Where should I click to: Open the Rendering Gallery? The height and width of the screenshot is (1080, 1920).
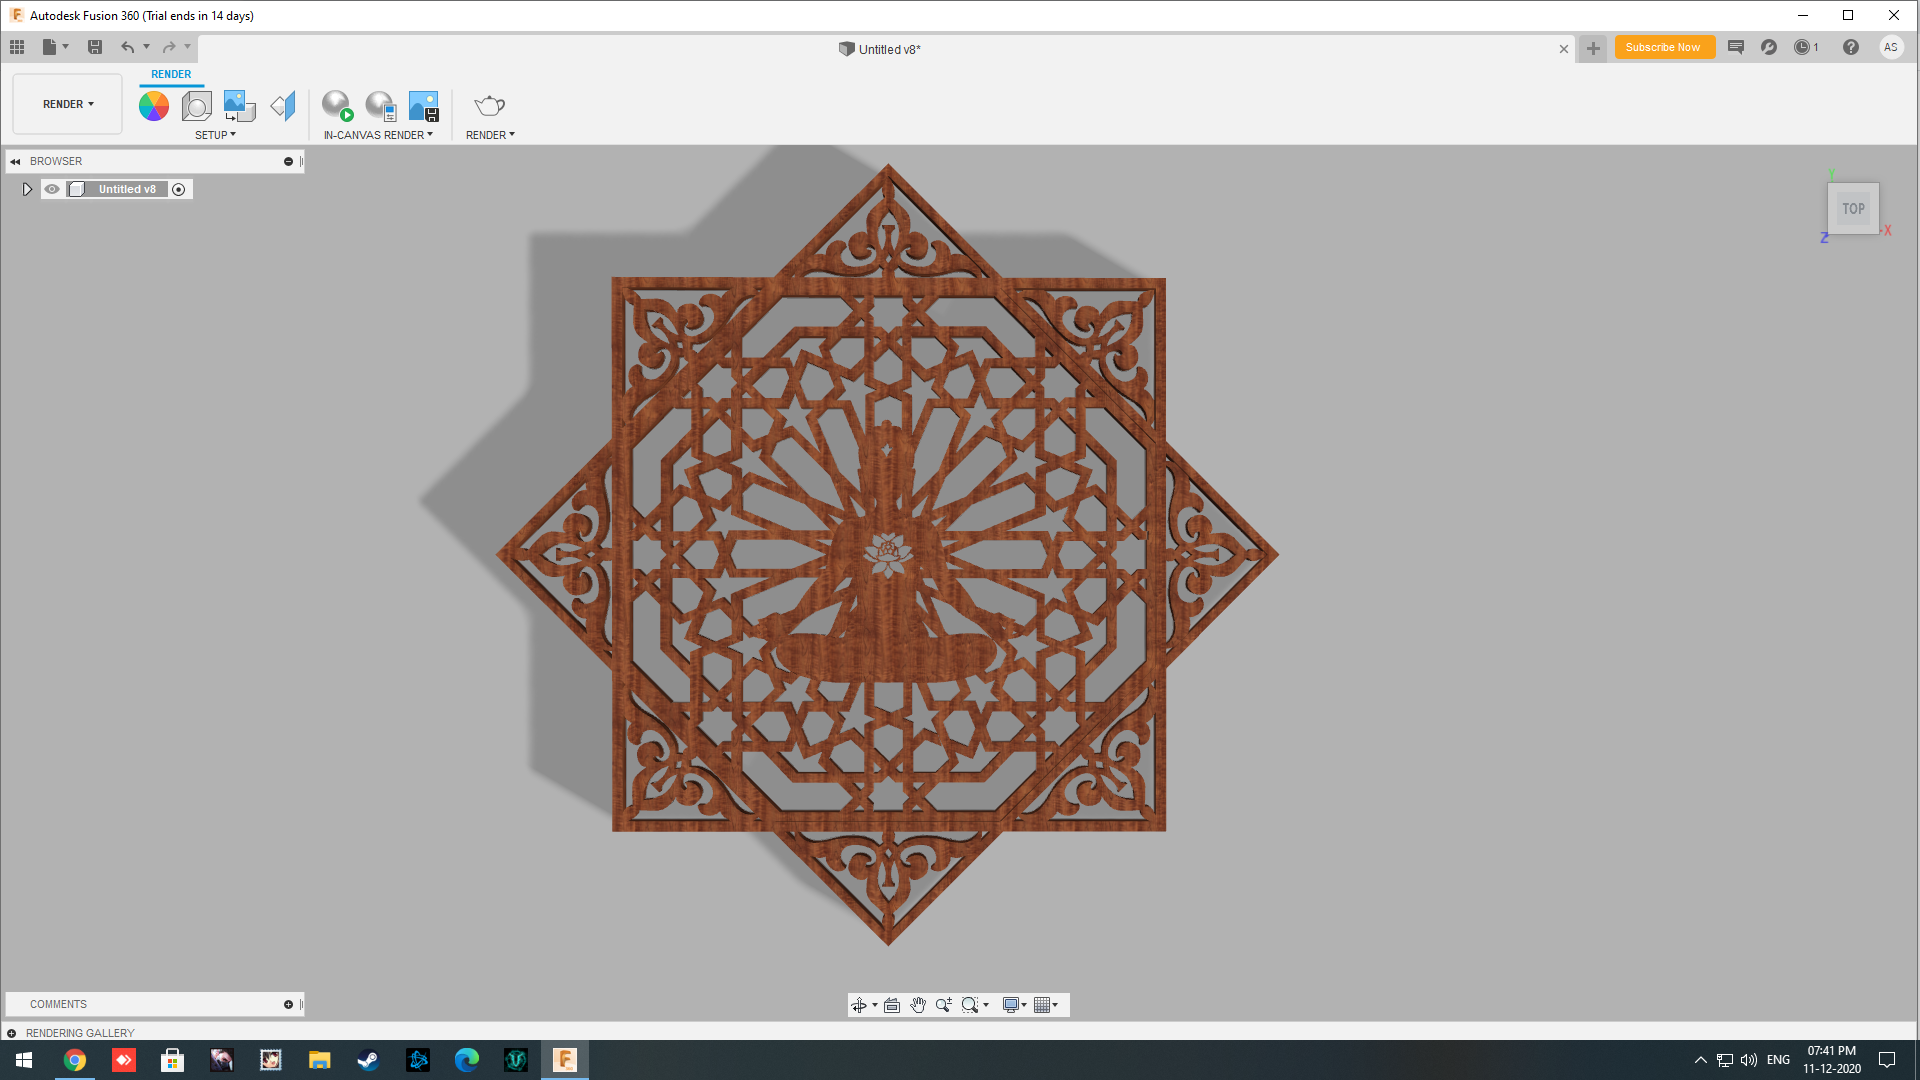click(x=80, y=1032)
